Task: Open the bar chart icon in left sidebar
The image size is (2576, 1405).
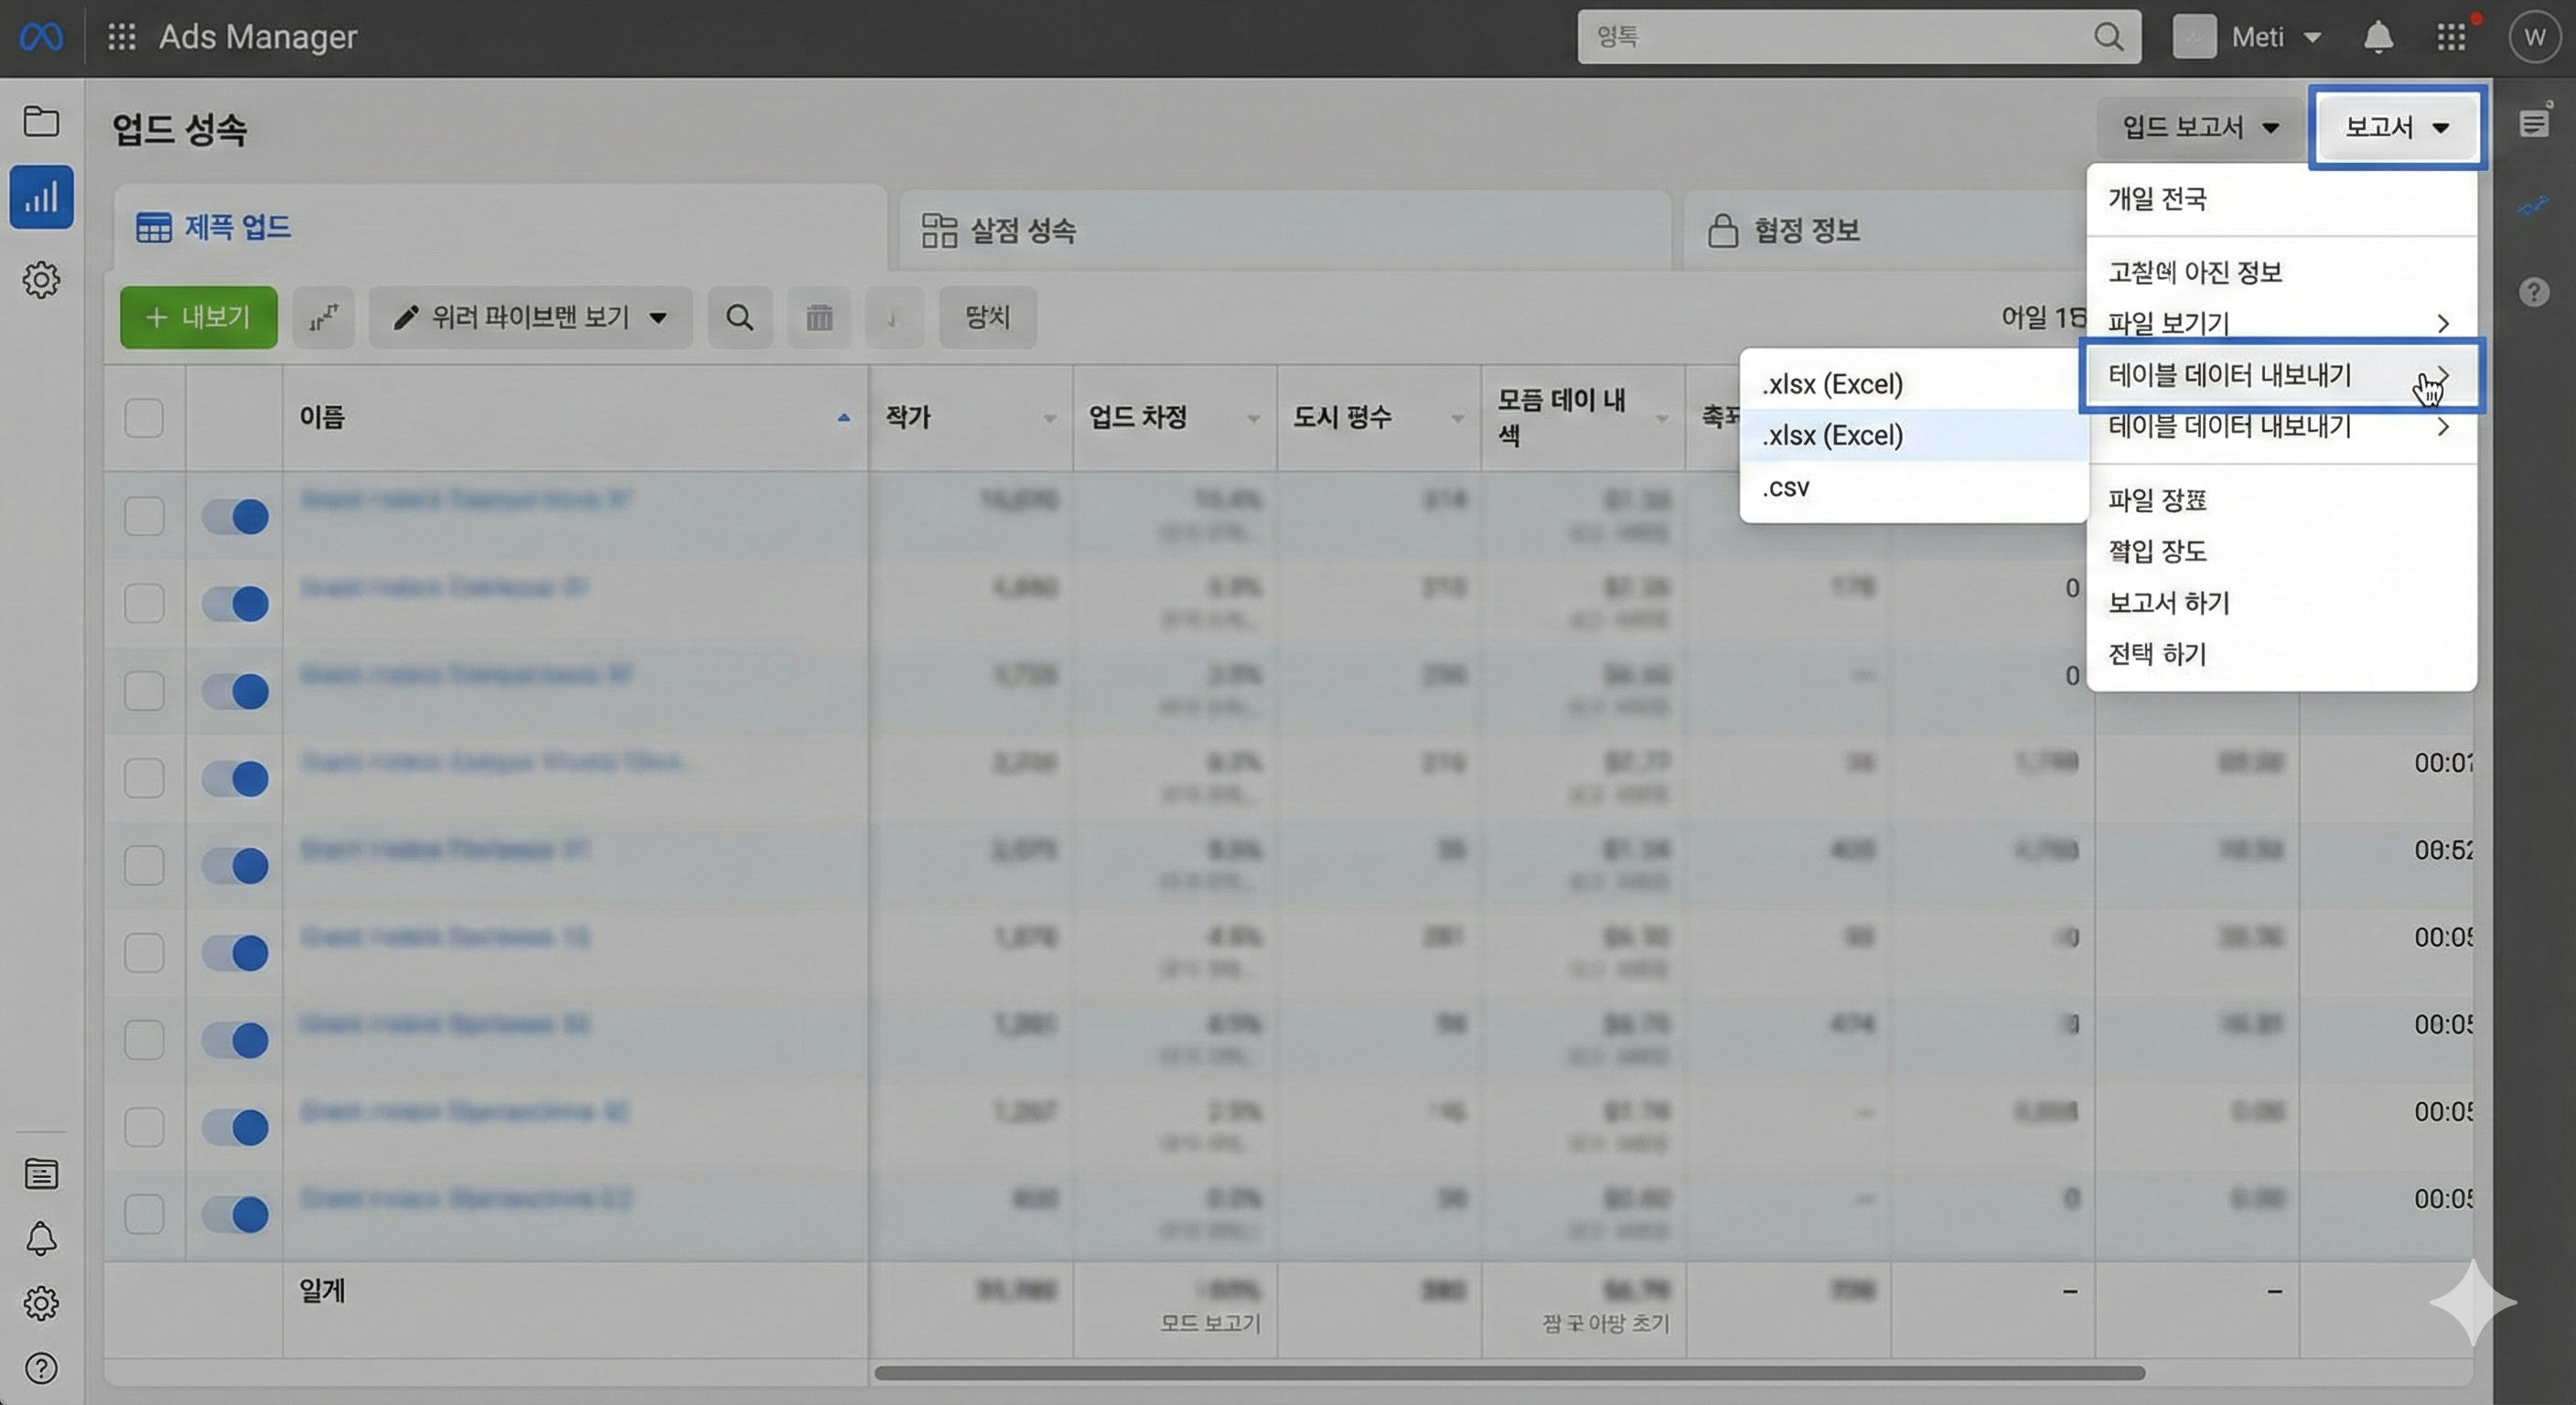Action: pyautogui.click(x=41, y=197)
